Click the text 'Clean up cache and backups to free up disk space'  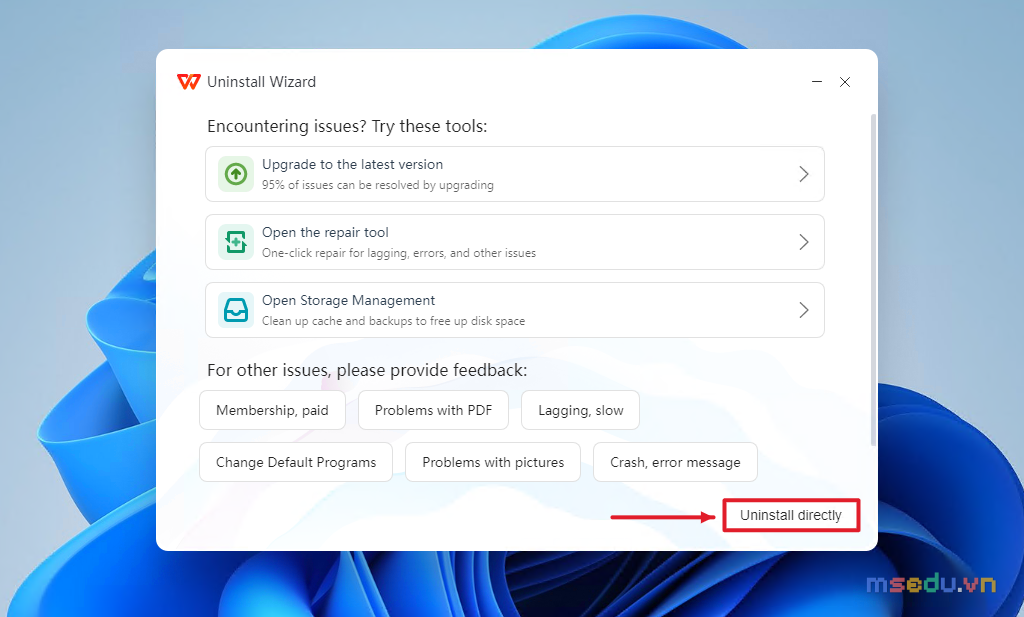[x=394, y=321]
